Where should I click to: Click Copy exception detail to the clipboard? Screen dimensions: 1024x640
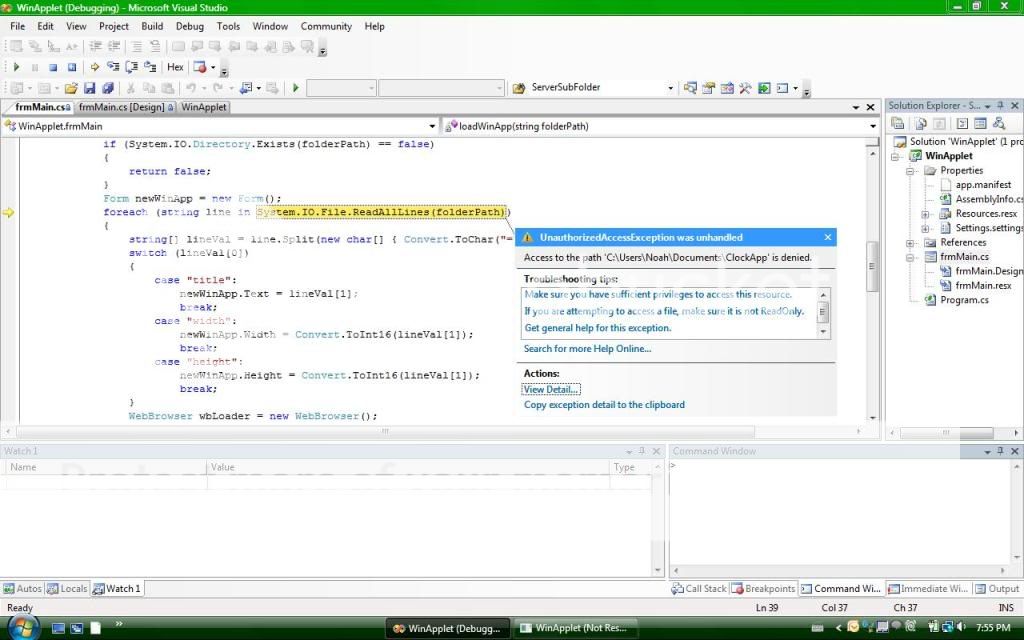coord(604,404)
